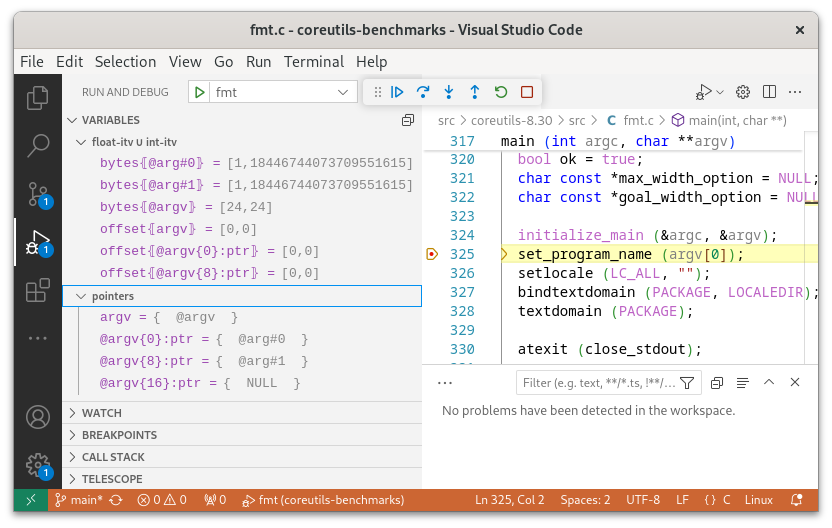The height and width of the screenshot is (528, 832).
Task: Click the Step Out debug icon
Action: point(475,92)
